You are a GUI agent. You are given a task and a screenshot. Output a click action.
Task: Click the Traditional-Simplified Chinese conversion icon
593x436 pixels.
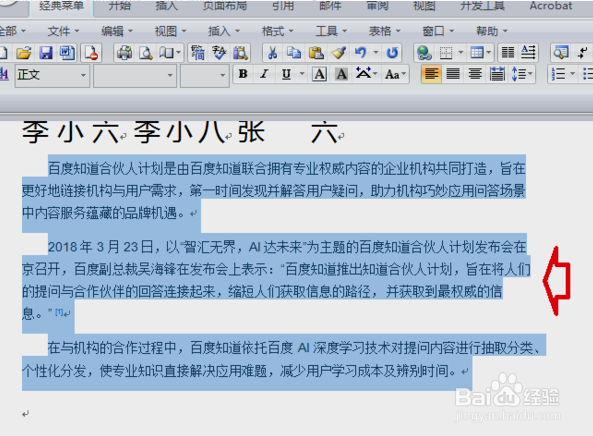(197, 53)
